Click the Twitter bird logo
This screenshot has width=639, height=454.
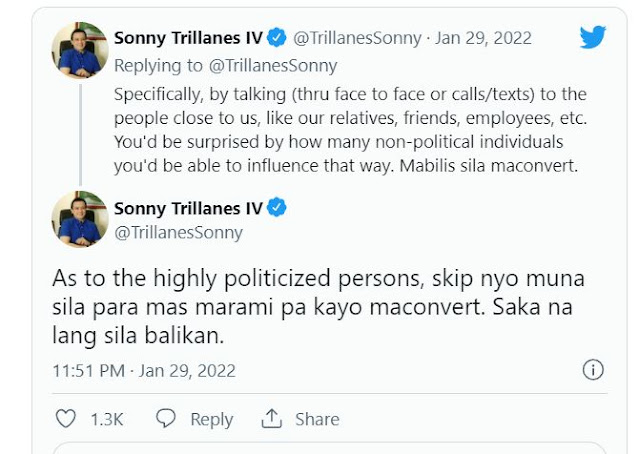pyautogui.click(x=593, y=38)
